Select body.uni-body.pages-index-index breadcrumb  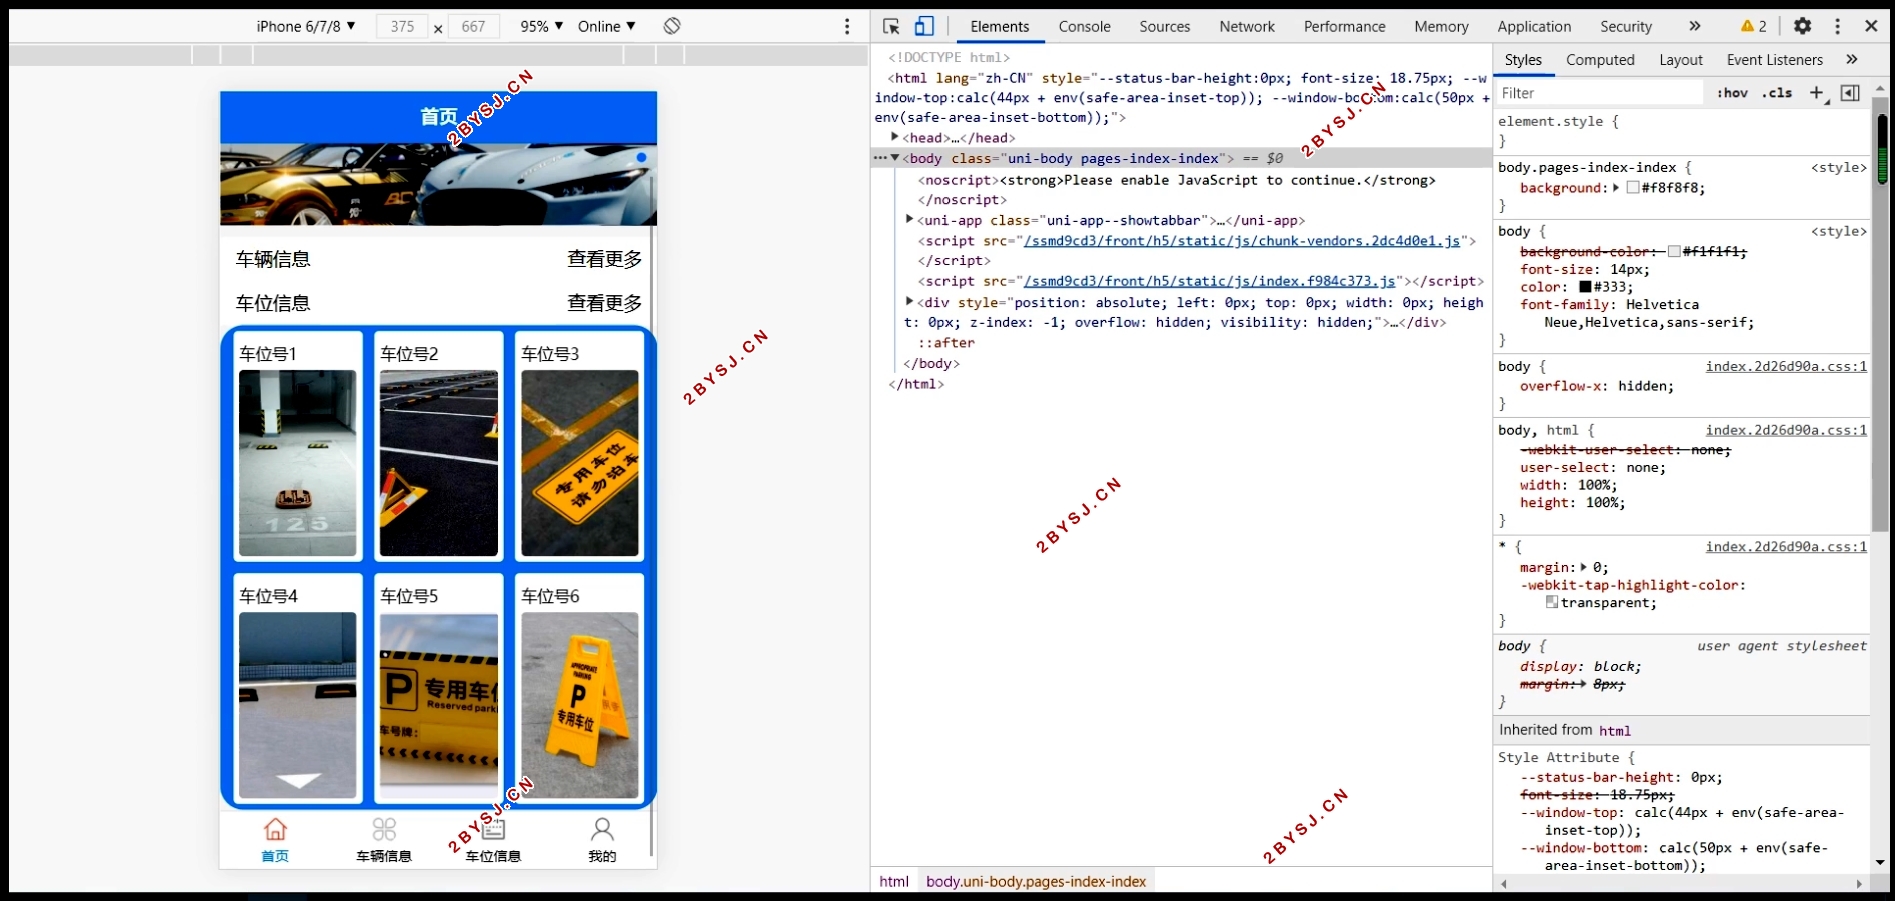point(1035,881)
